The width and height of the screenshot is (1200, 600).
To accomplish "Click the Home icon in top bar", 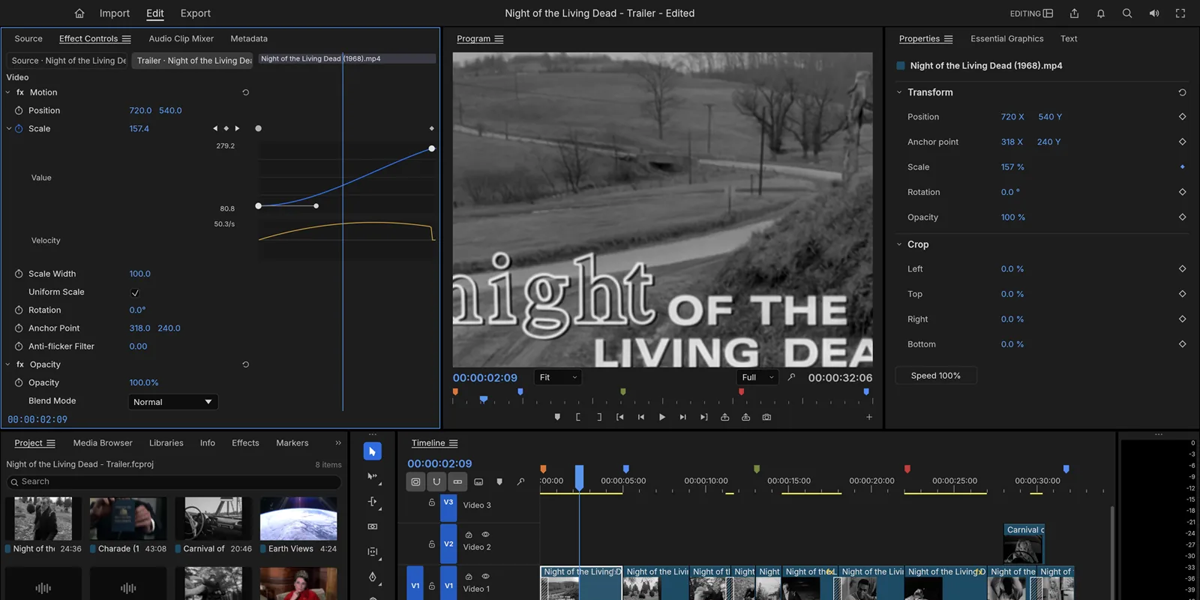I will (x=80, y=14).
